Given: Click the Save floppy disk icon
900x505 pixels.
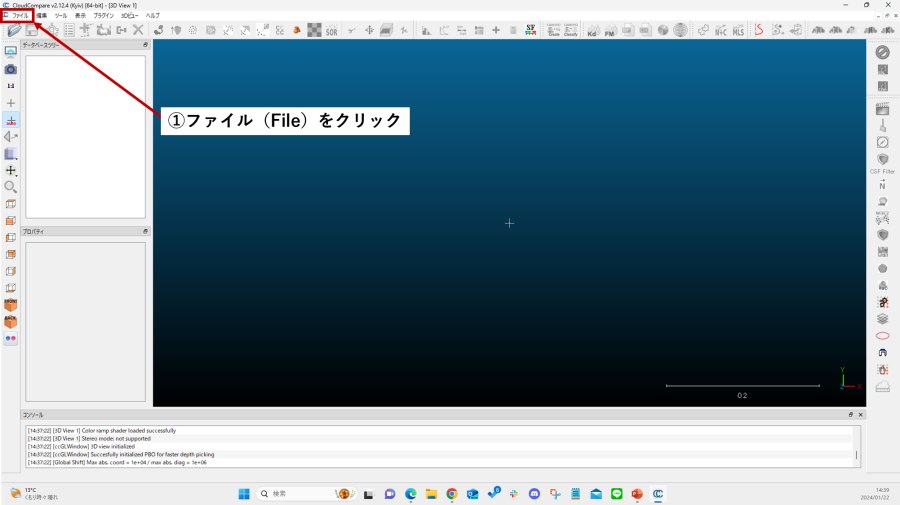Looking at the screenshot, I should pos(32,30).
